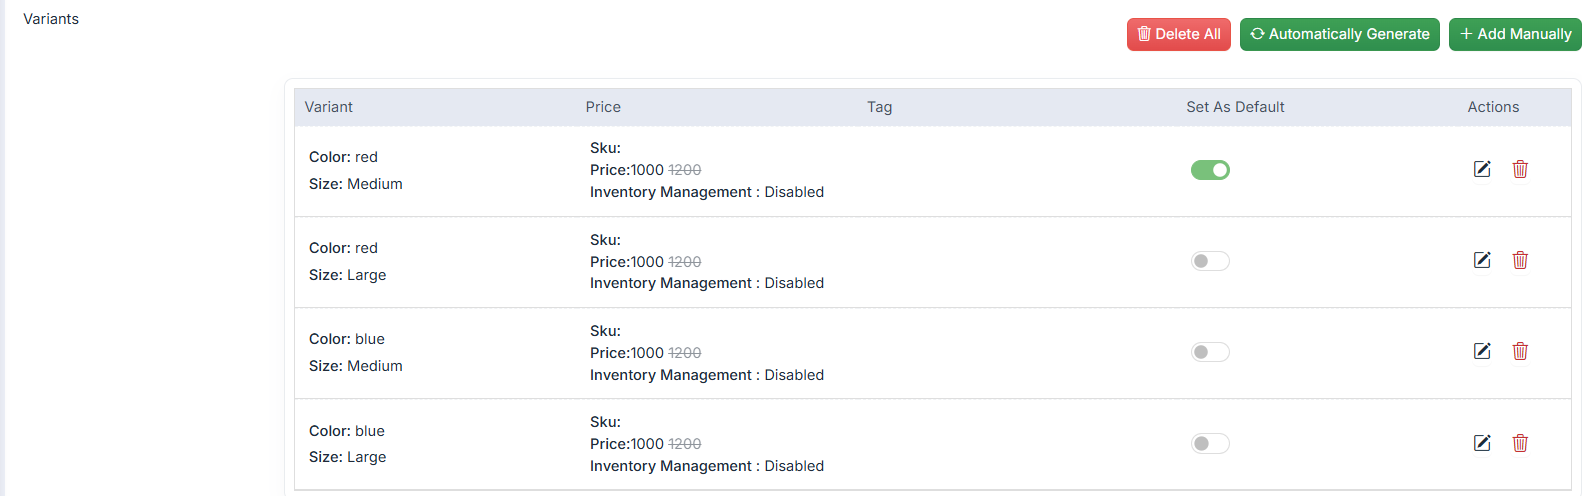
Task: Turn off default for red Medium variant
Action: [1210, 170]
